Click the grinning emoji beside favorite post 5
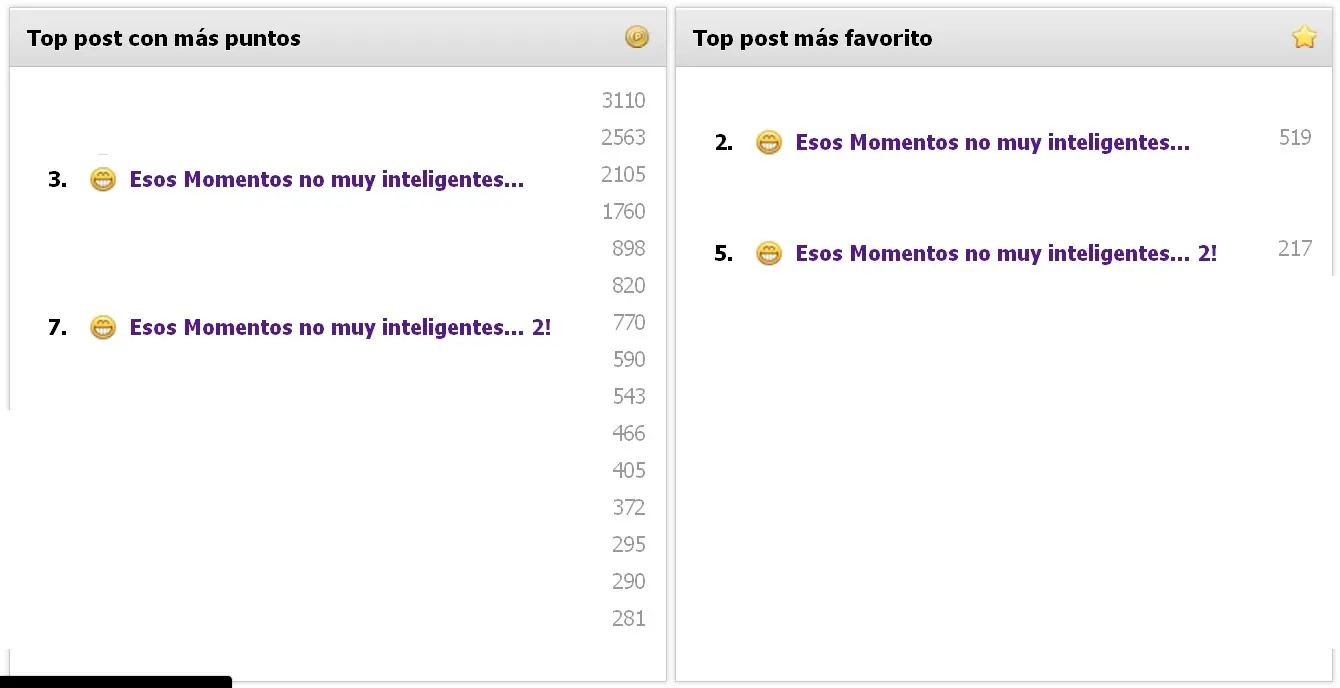 click(x=768, y=253)
